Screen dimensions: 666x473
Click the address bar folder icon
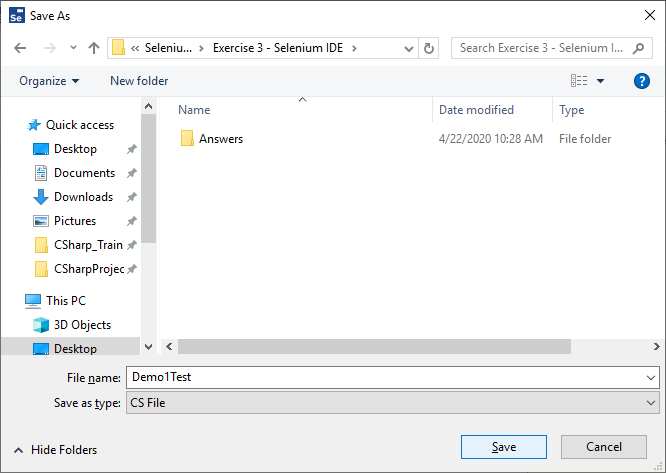(x=118, y=48)
